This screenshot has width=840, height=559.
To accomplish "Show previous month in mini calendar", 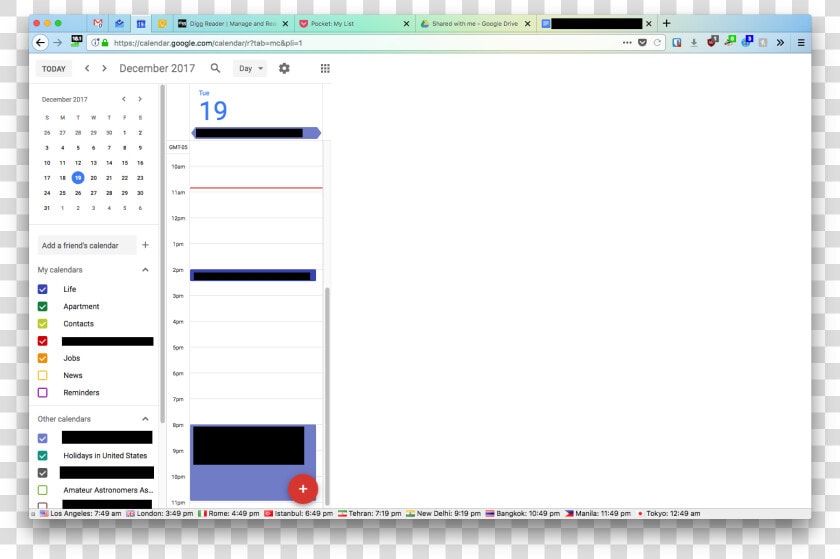I will [x=124, y=99].
